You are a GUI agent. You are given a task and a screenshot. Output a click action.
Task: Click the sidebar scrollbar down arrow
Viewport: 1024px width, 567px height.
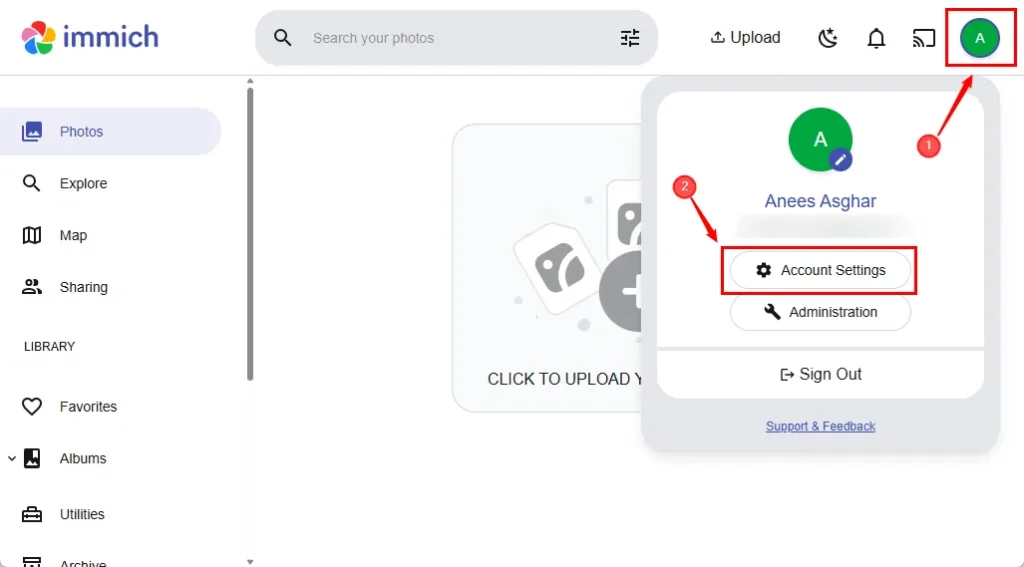(250, 561)
